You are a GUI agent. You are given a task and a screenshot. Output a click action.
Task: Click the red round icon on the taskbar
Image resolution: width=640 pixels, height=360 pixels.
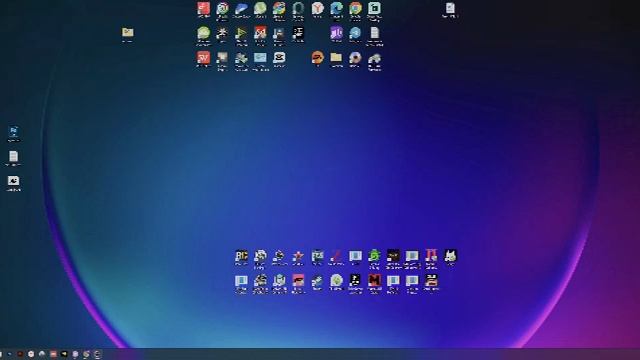[20, 354]
